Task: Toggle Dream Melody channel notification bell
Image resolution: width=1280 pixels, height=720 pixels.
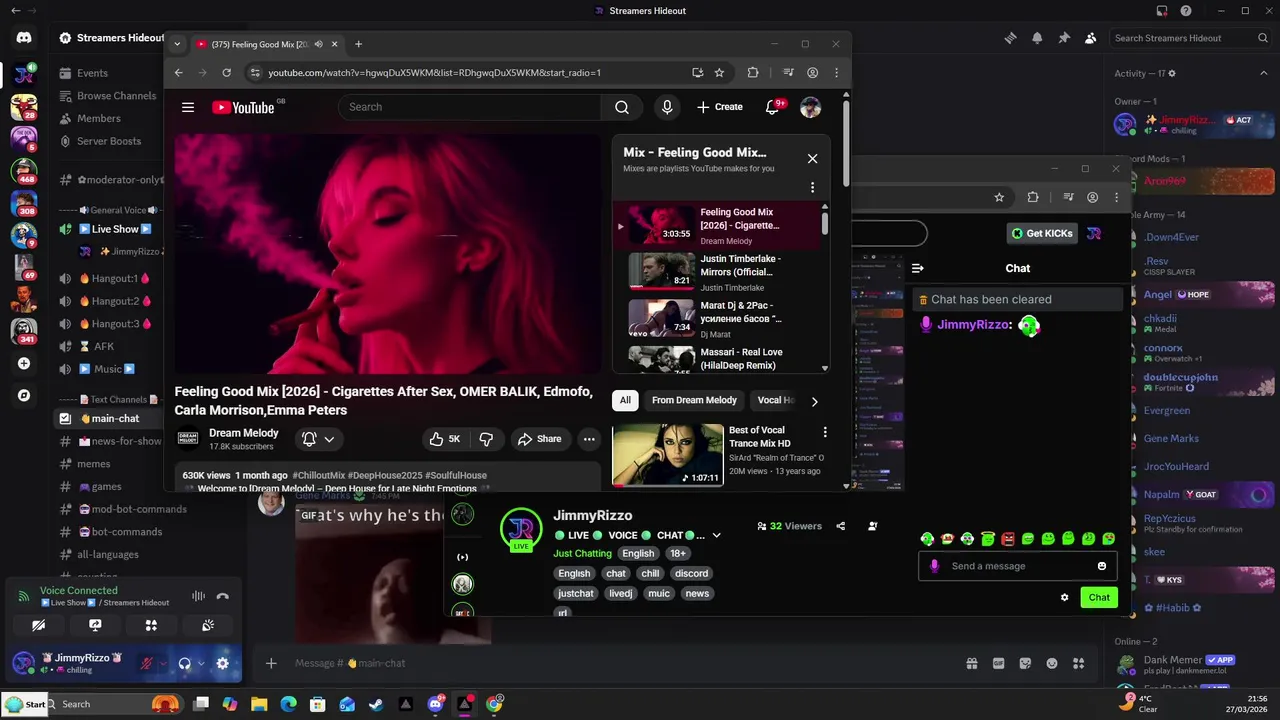Action: (309, 439)
